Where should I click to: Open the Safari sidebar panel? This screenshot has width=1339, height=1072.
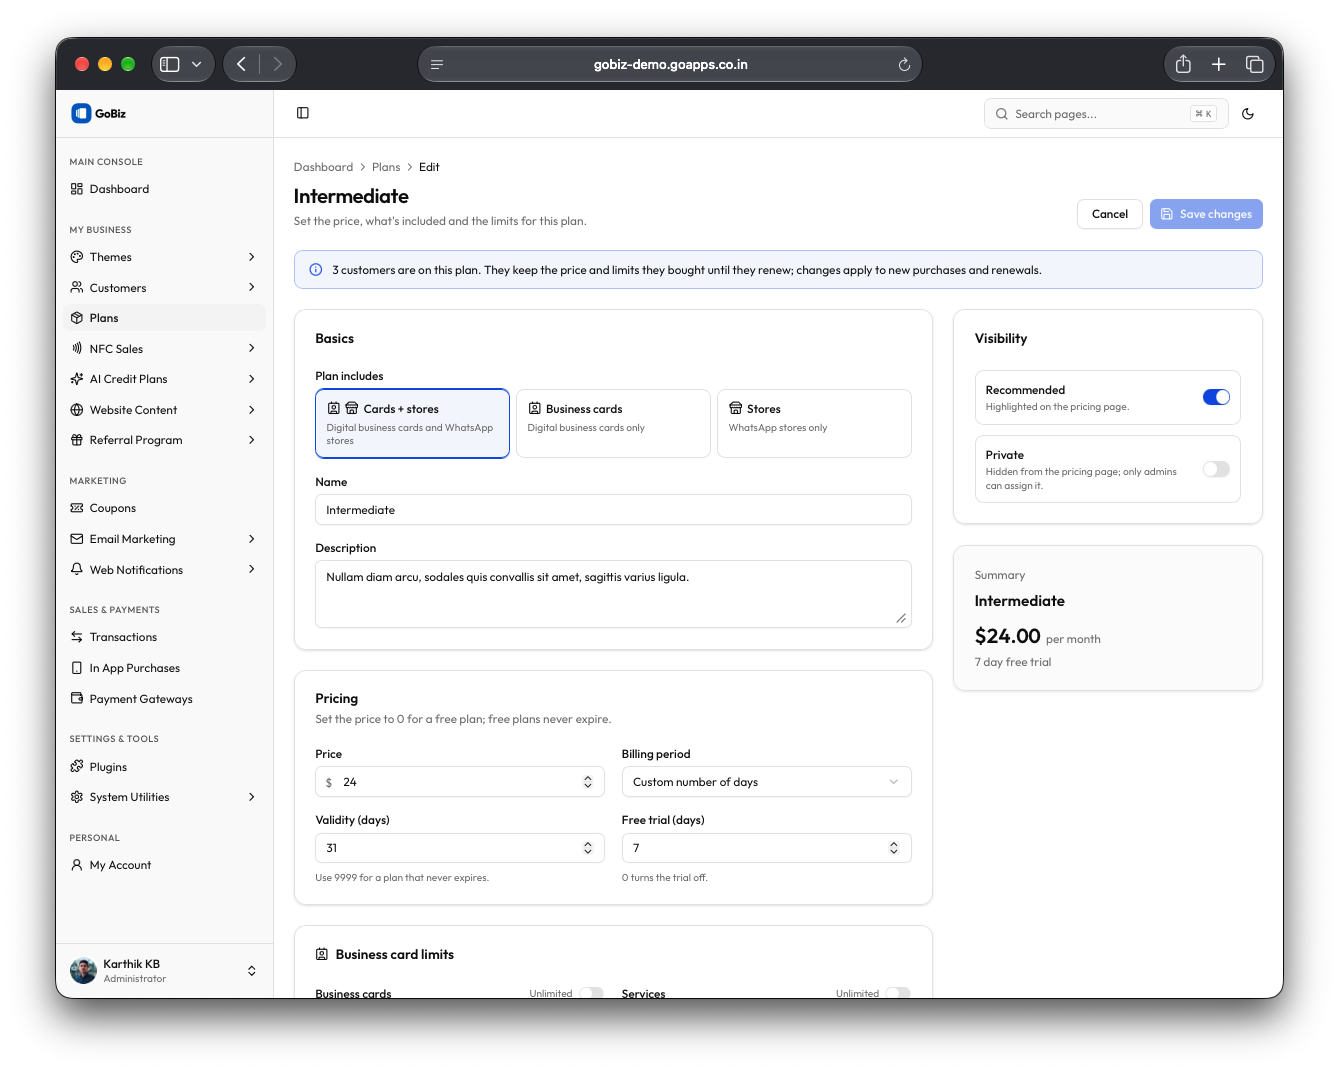170,64
